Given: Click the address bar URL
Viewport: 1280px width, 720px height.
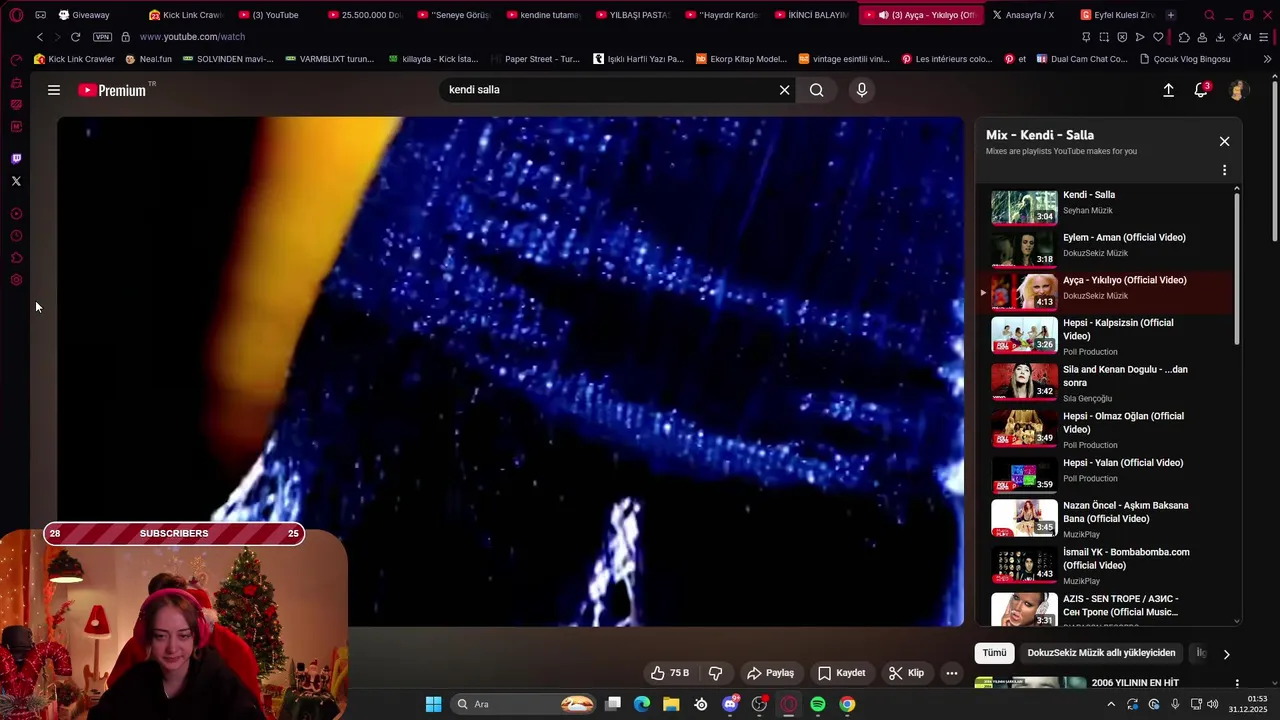Looking at the screenshot, I should tap(192, 37).
